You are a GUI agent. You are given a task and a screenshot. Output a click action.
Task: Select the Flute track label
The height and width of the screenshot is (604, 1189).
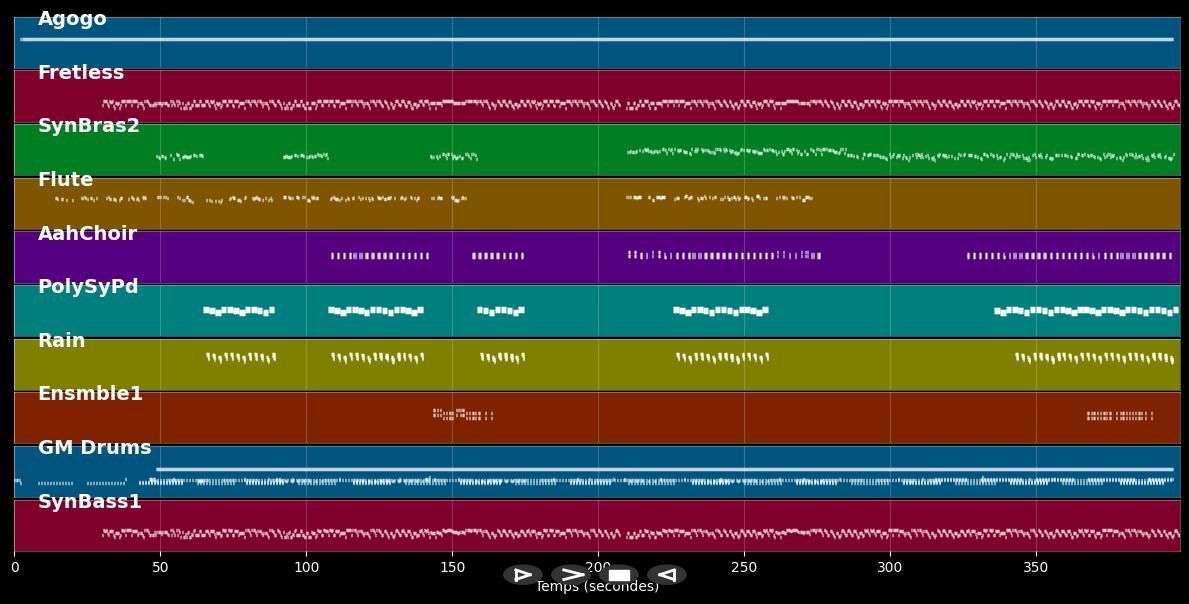tap(64, 179)
